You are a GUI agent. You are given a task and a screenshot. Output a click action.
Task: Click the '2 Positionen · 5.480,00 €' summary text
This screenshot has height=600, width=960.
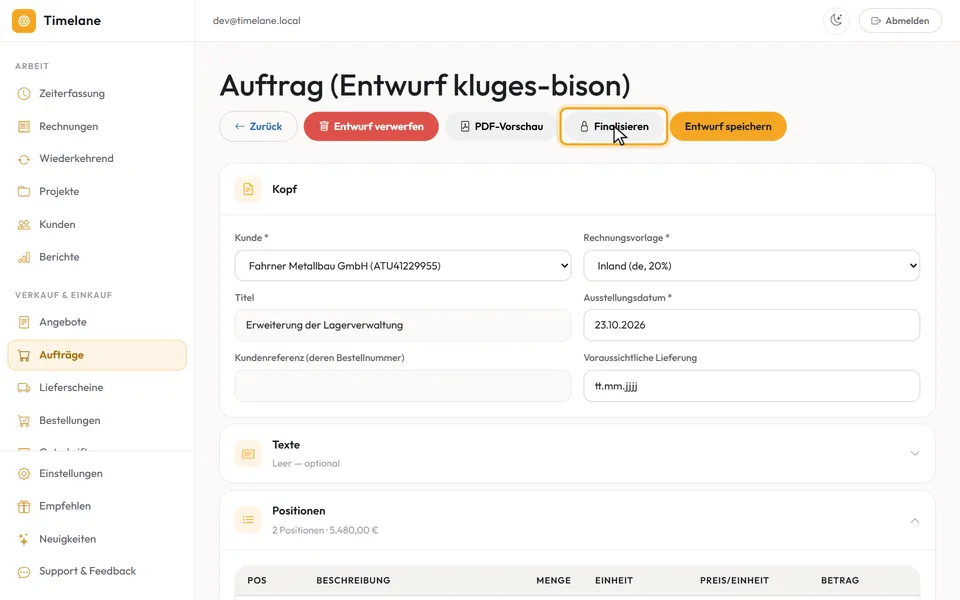[x=325, y=530]
